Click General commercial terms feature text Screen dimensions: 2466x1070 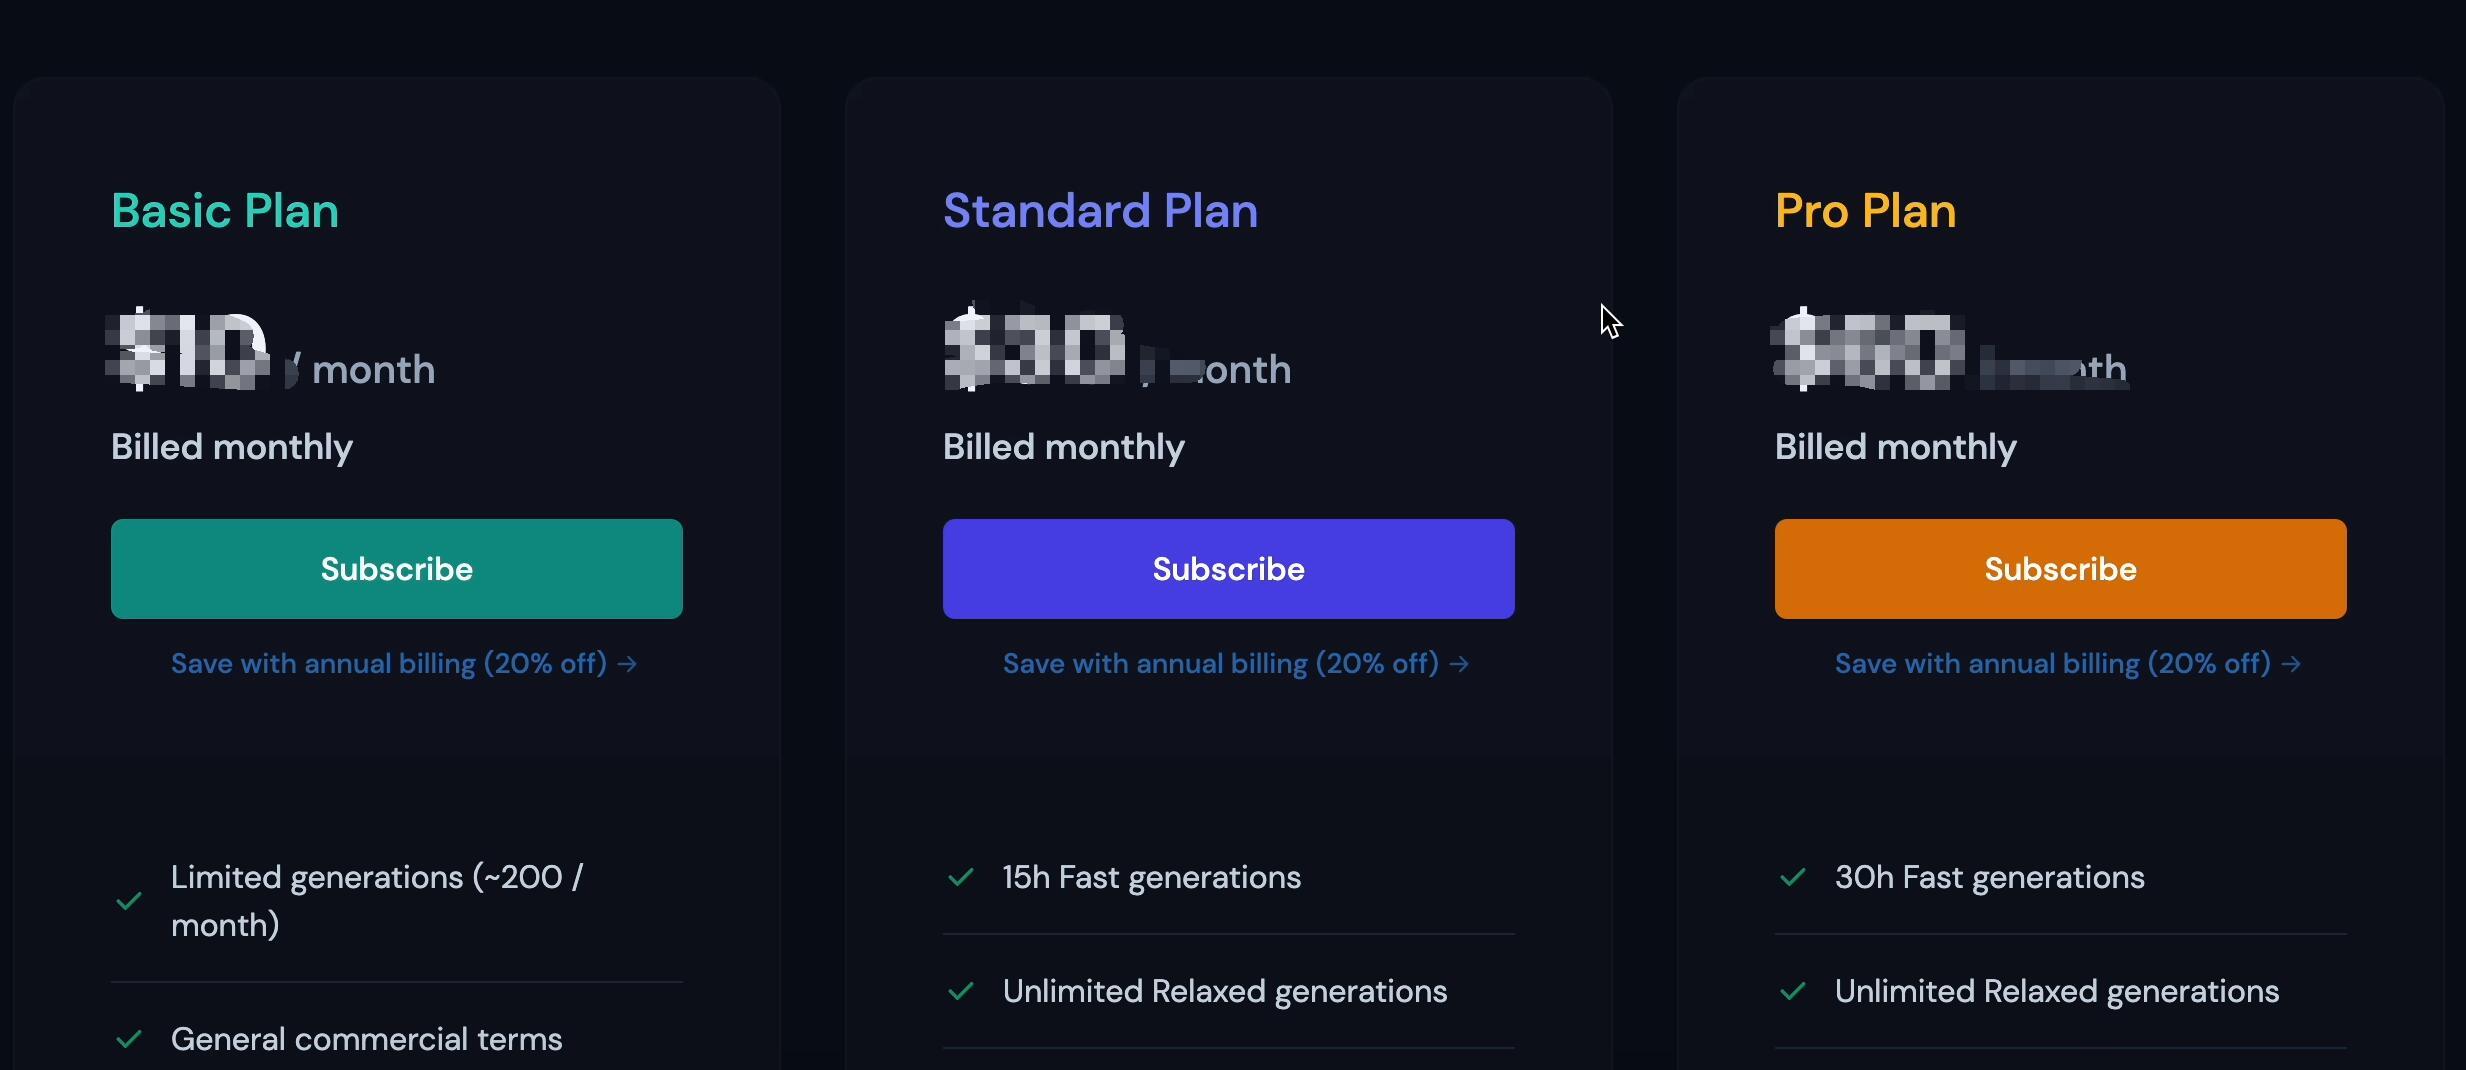[x=367, y=1039]
